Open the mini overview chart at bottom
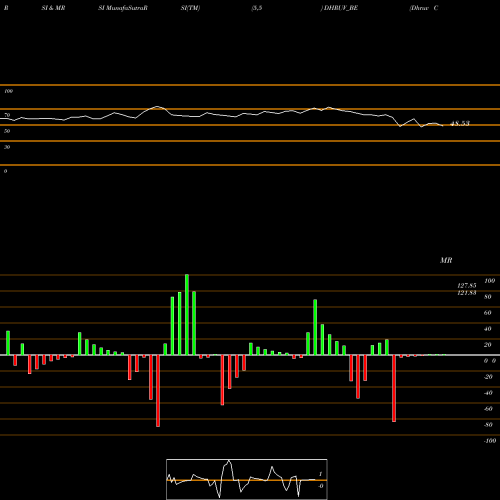This screenshot has height=500, width=500. 247,479
